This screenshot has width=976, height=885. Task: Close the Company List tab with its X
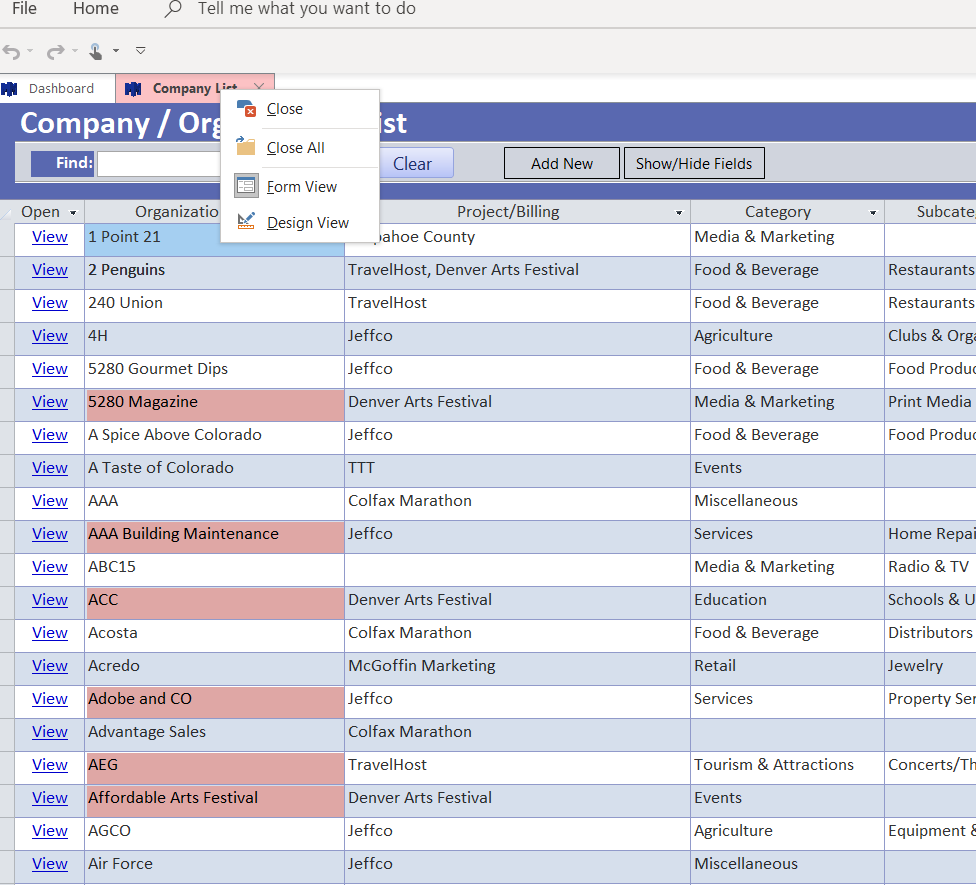tap(260, 87)
